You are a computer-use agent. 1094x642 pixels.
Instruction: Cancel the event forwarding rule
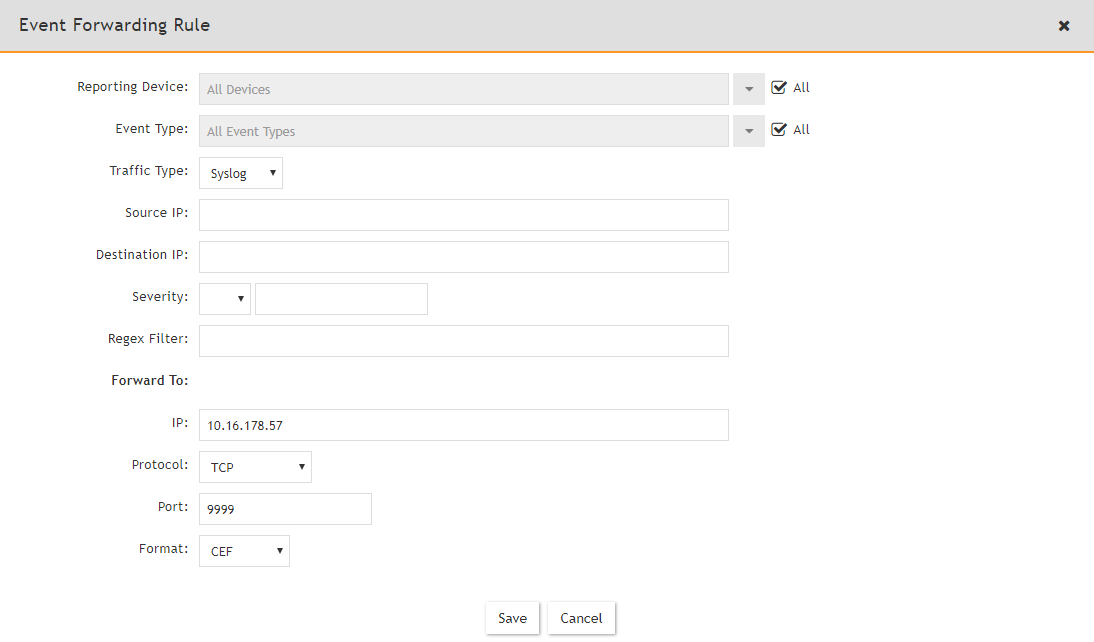coord(581,617)
